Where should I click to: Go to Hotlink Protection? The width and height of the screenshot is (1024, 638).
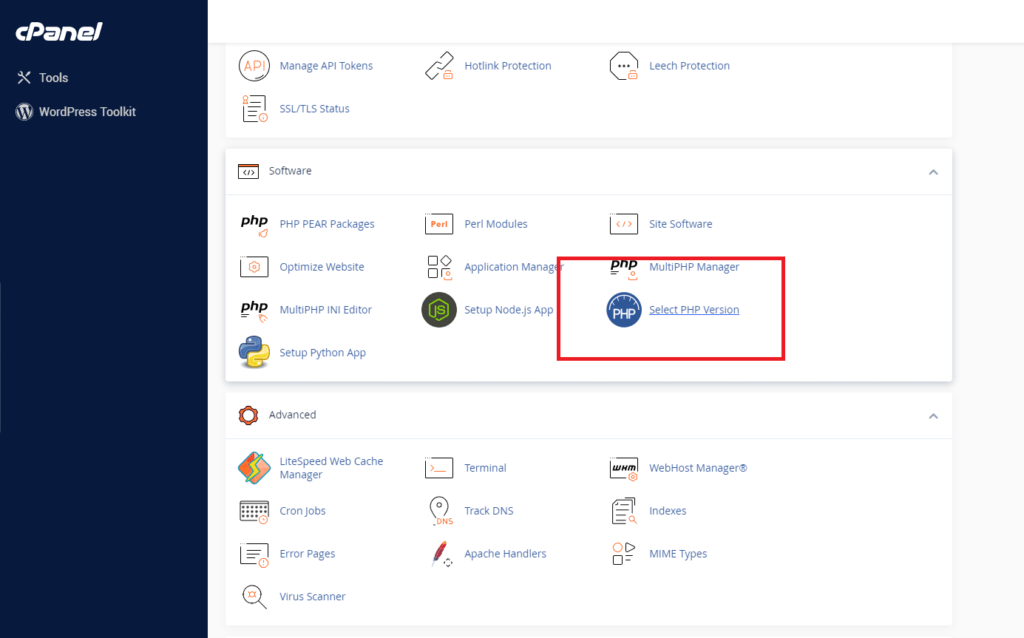(507, 66)
